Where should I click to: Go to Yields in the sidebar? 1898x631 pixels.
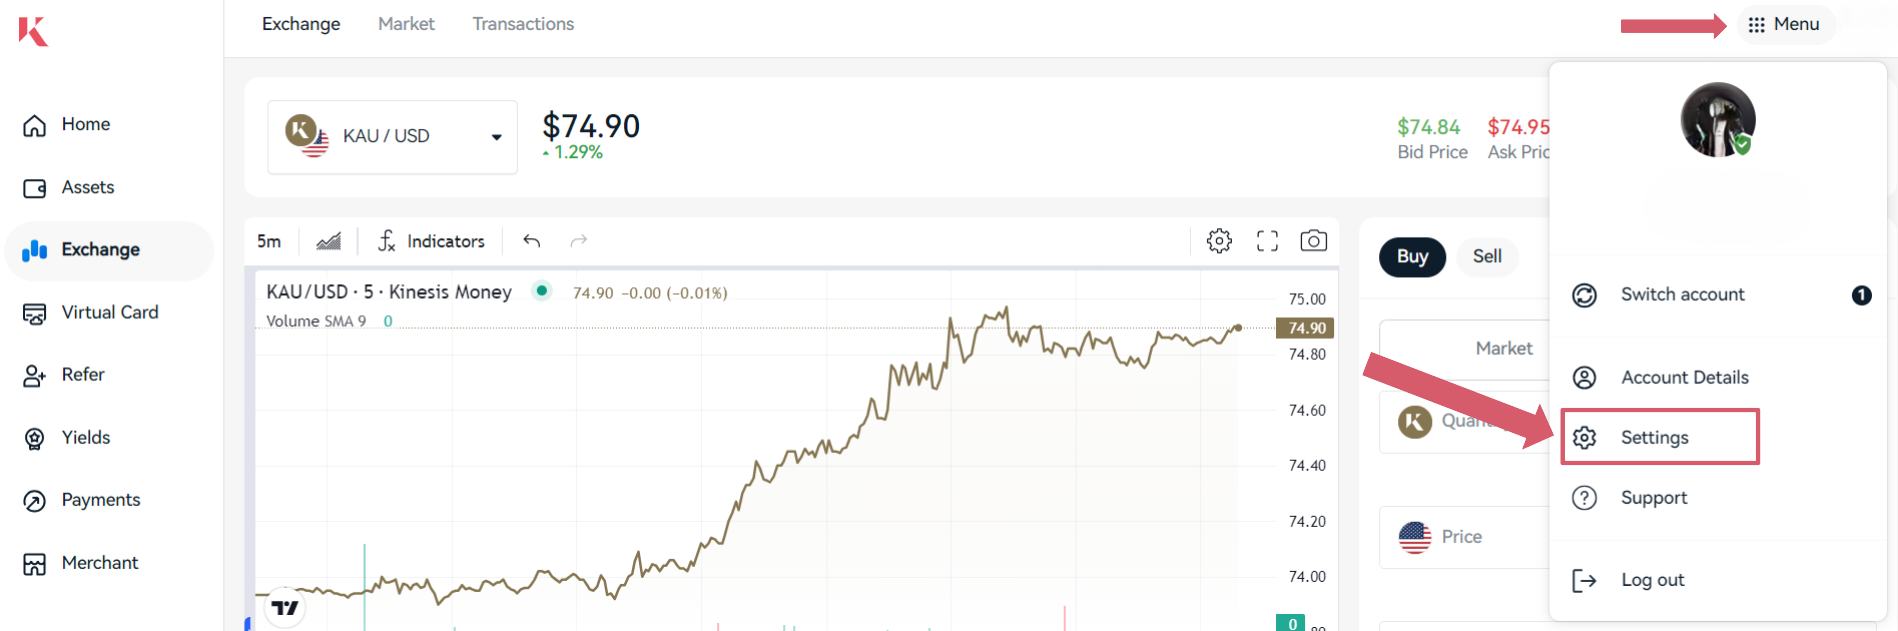(x=86, y=438)
